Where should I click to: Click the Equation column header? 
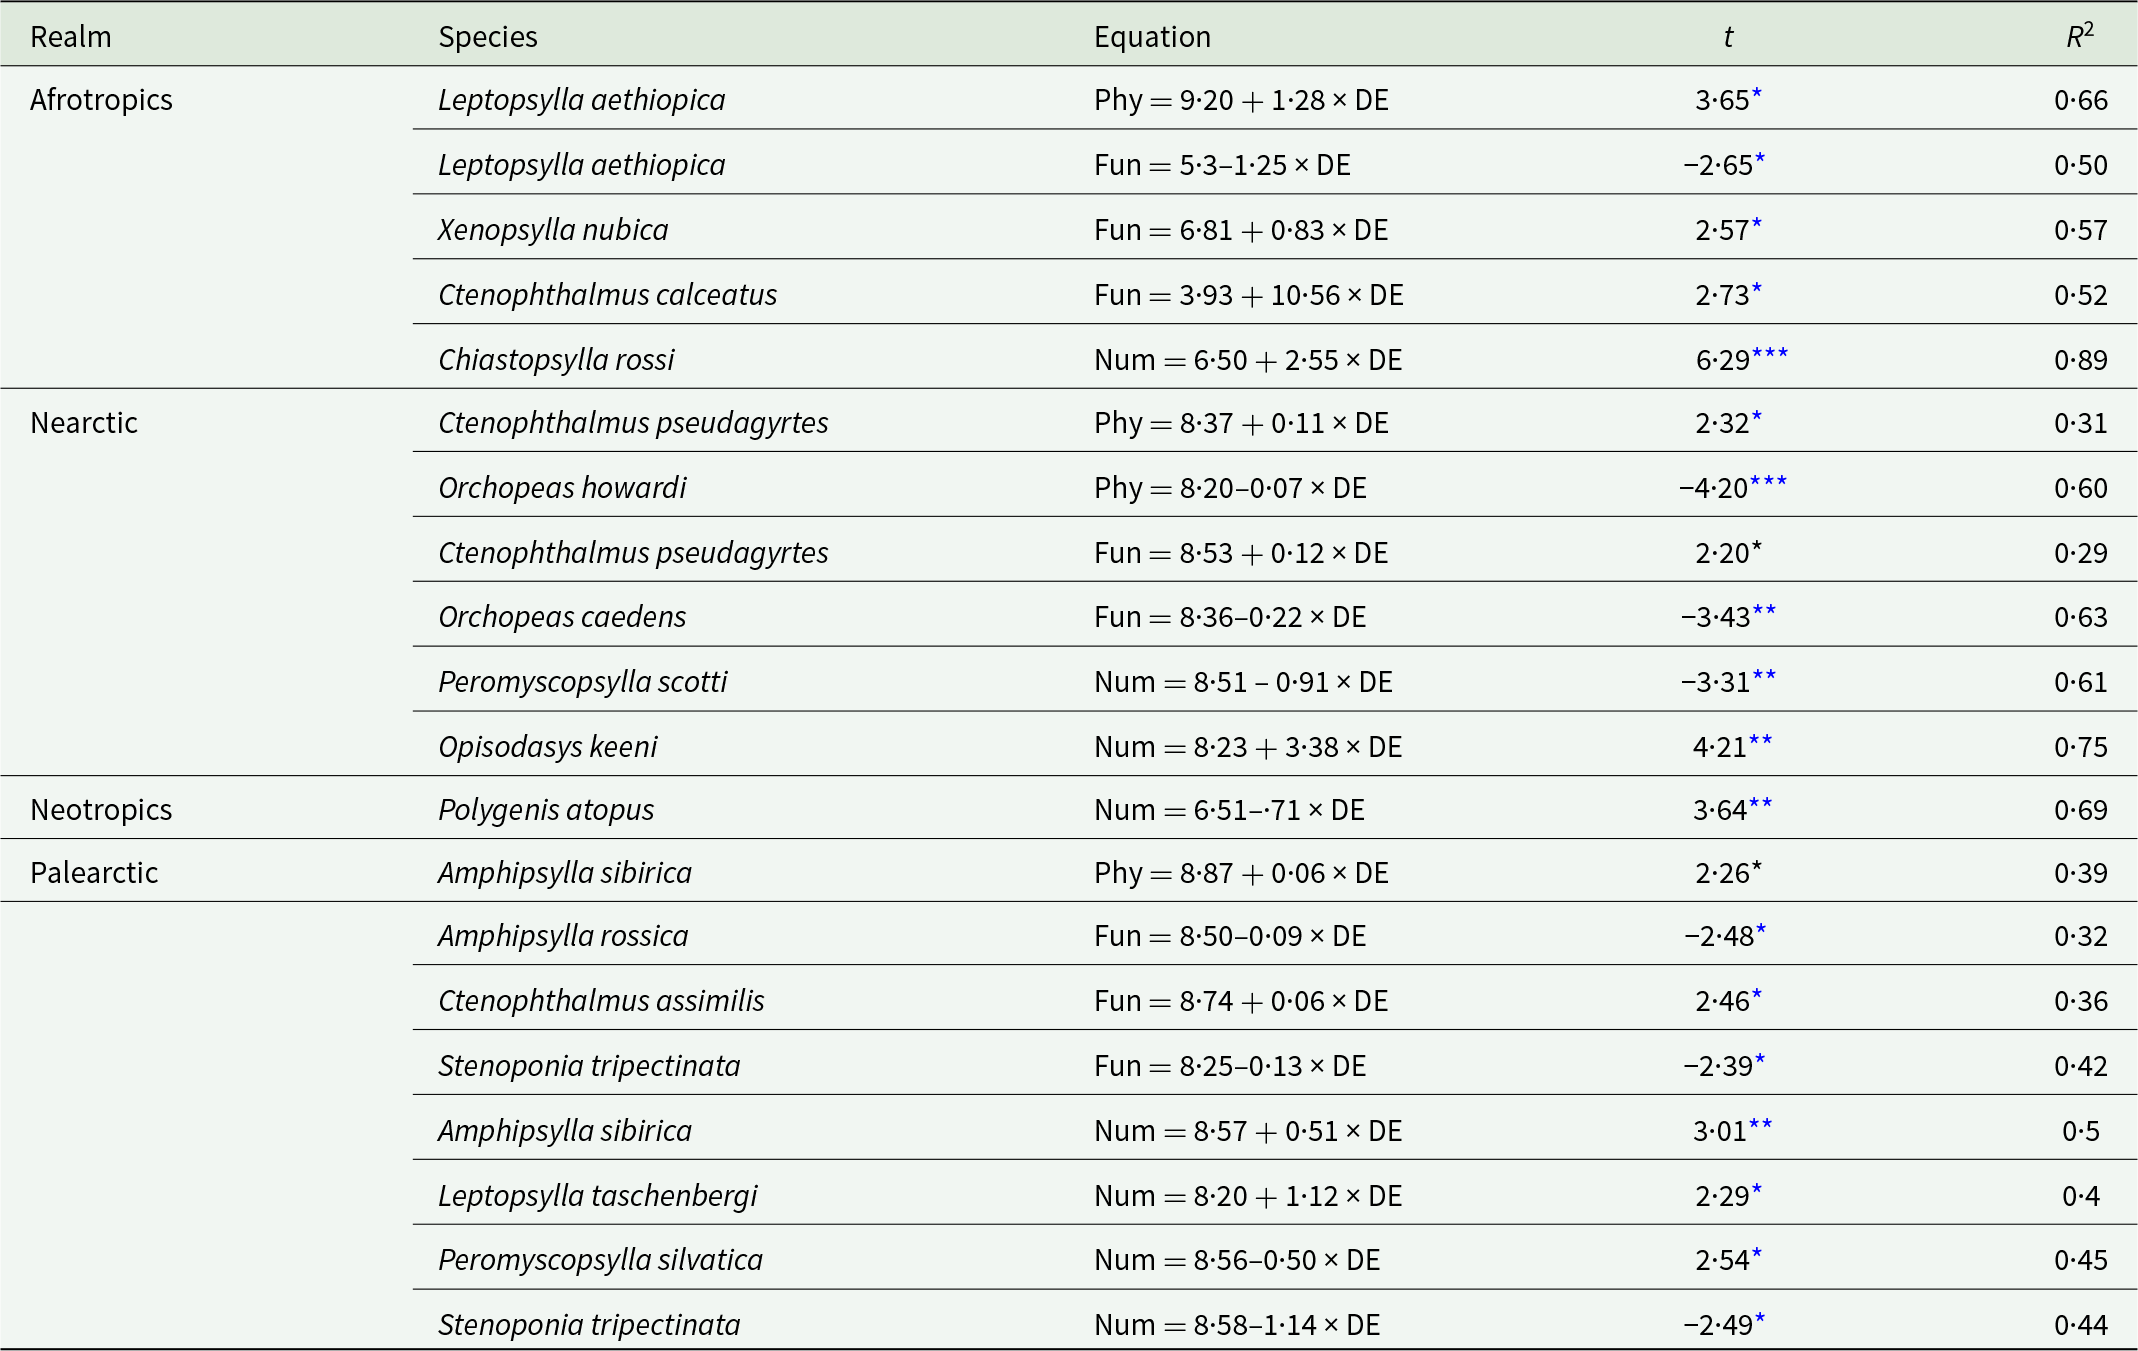click(x=1152, y=37)
